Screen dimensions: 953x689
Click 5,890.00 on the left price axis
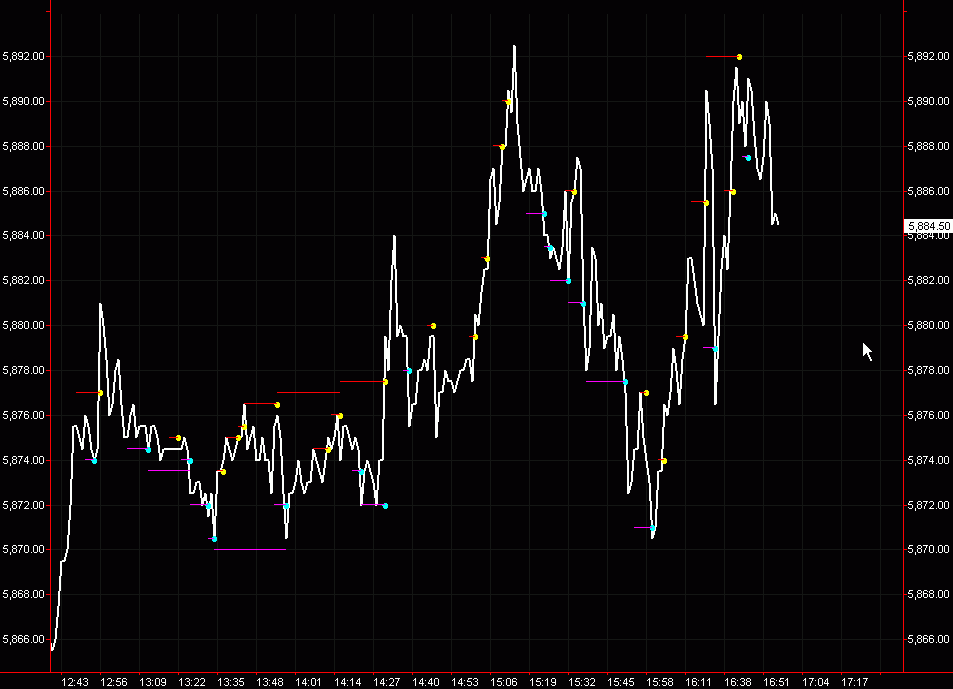pyautogui.click(x=23, y=101)
